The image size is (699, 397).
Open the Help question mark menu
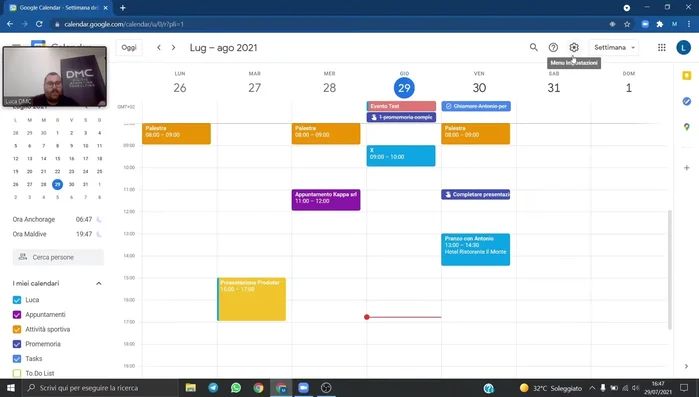[553, 47]
